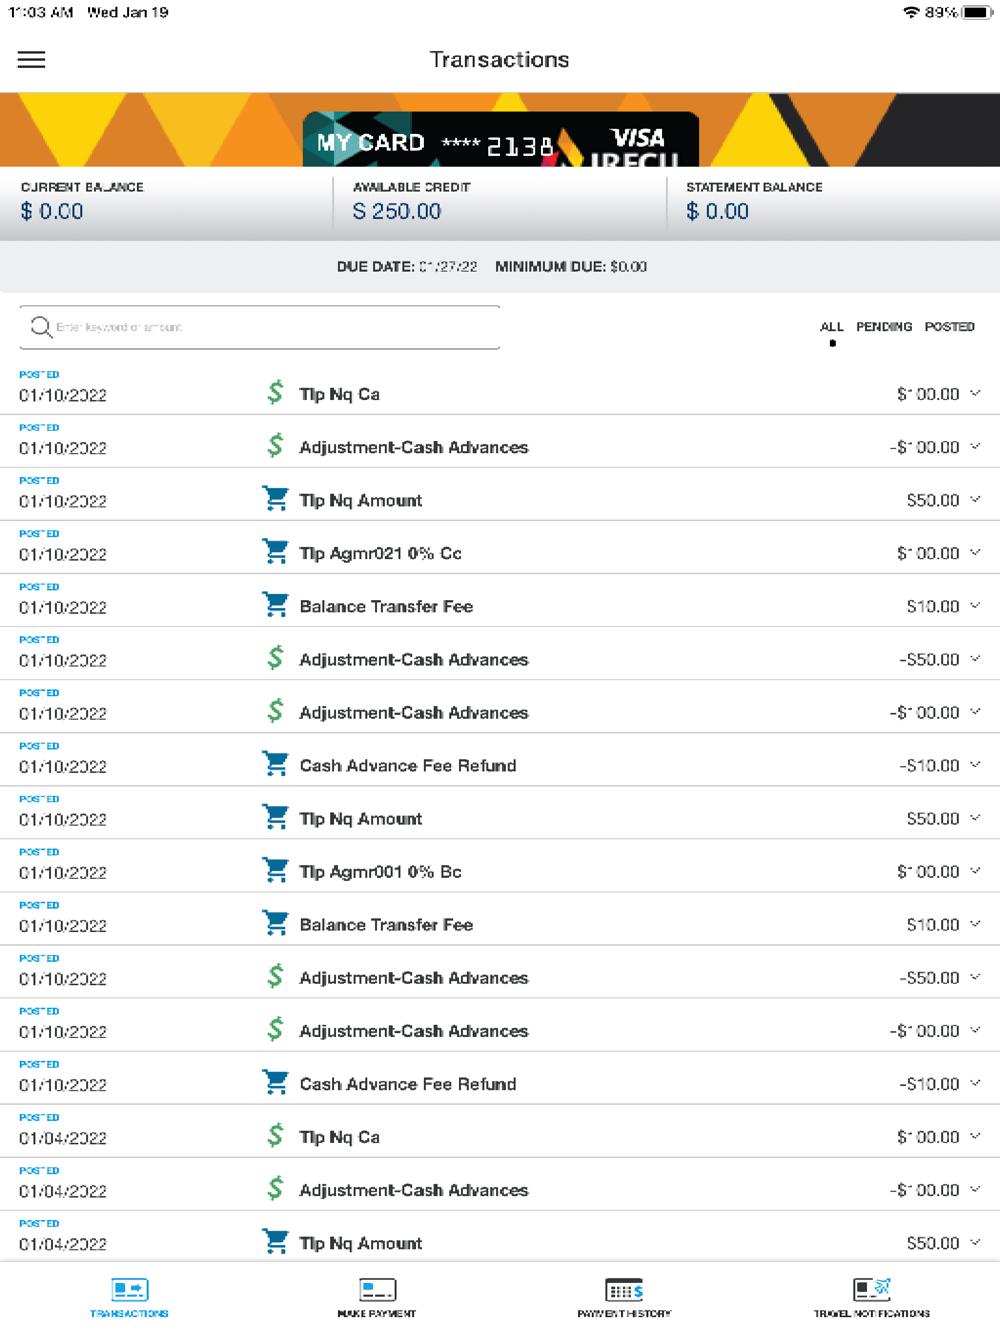Click the keyword or amount search field
The width and height of the screenshot is (1000, 1334).
260,327
